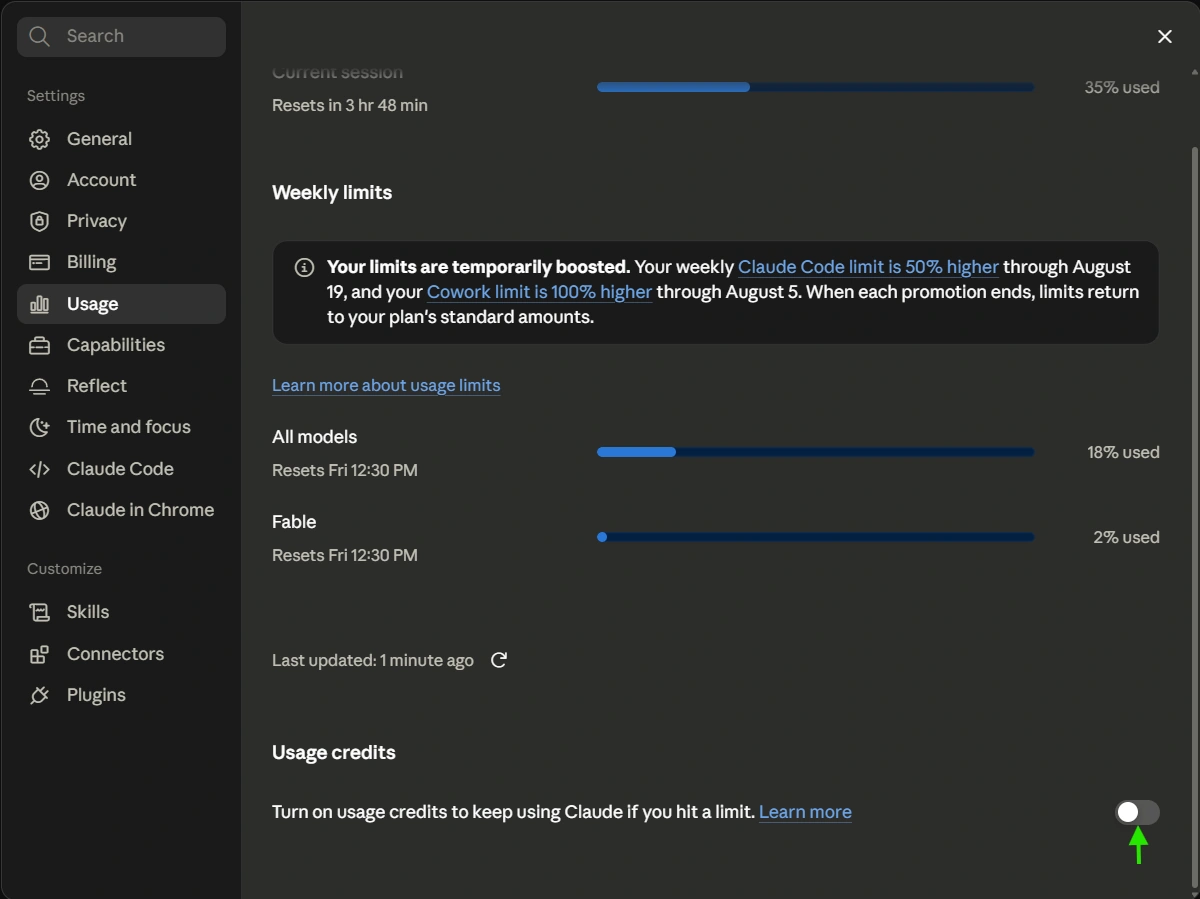The image size is (1200, 899).
Task: Focus the Search input field
Action: [121, 37]
